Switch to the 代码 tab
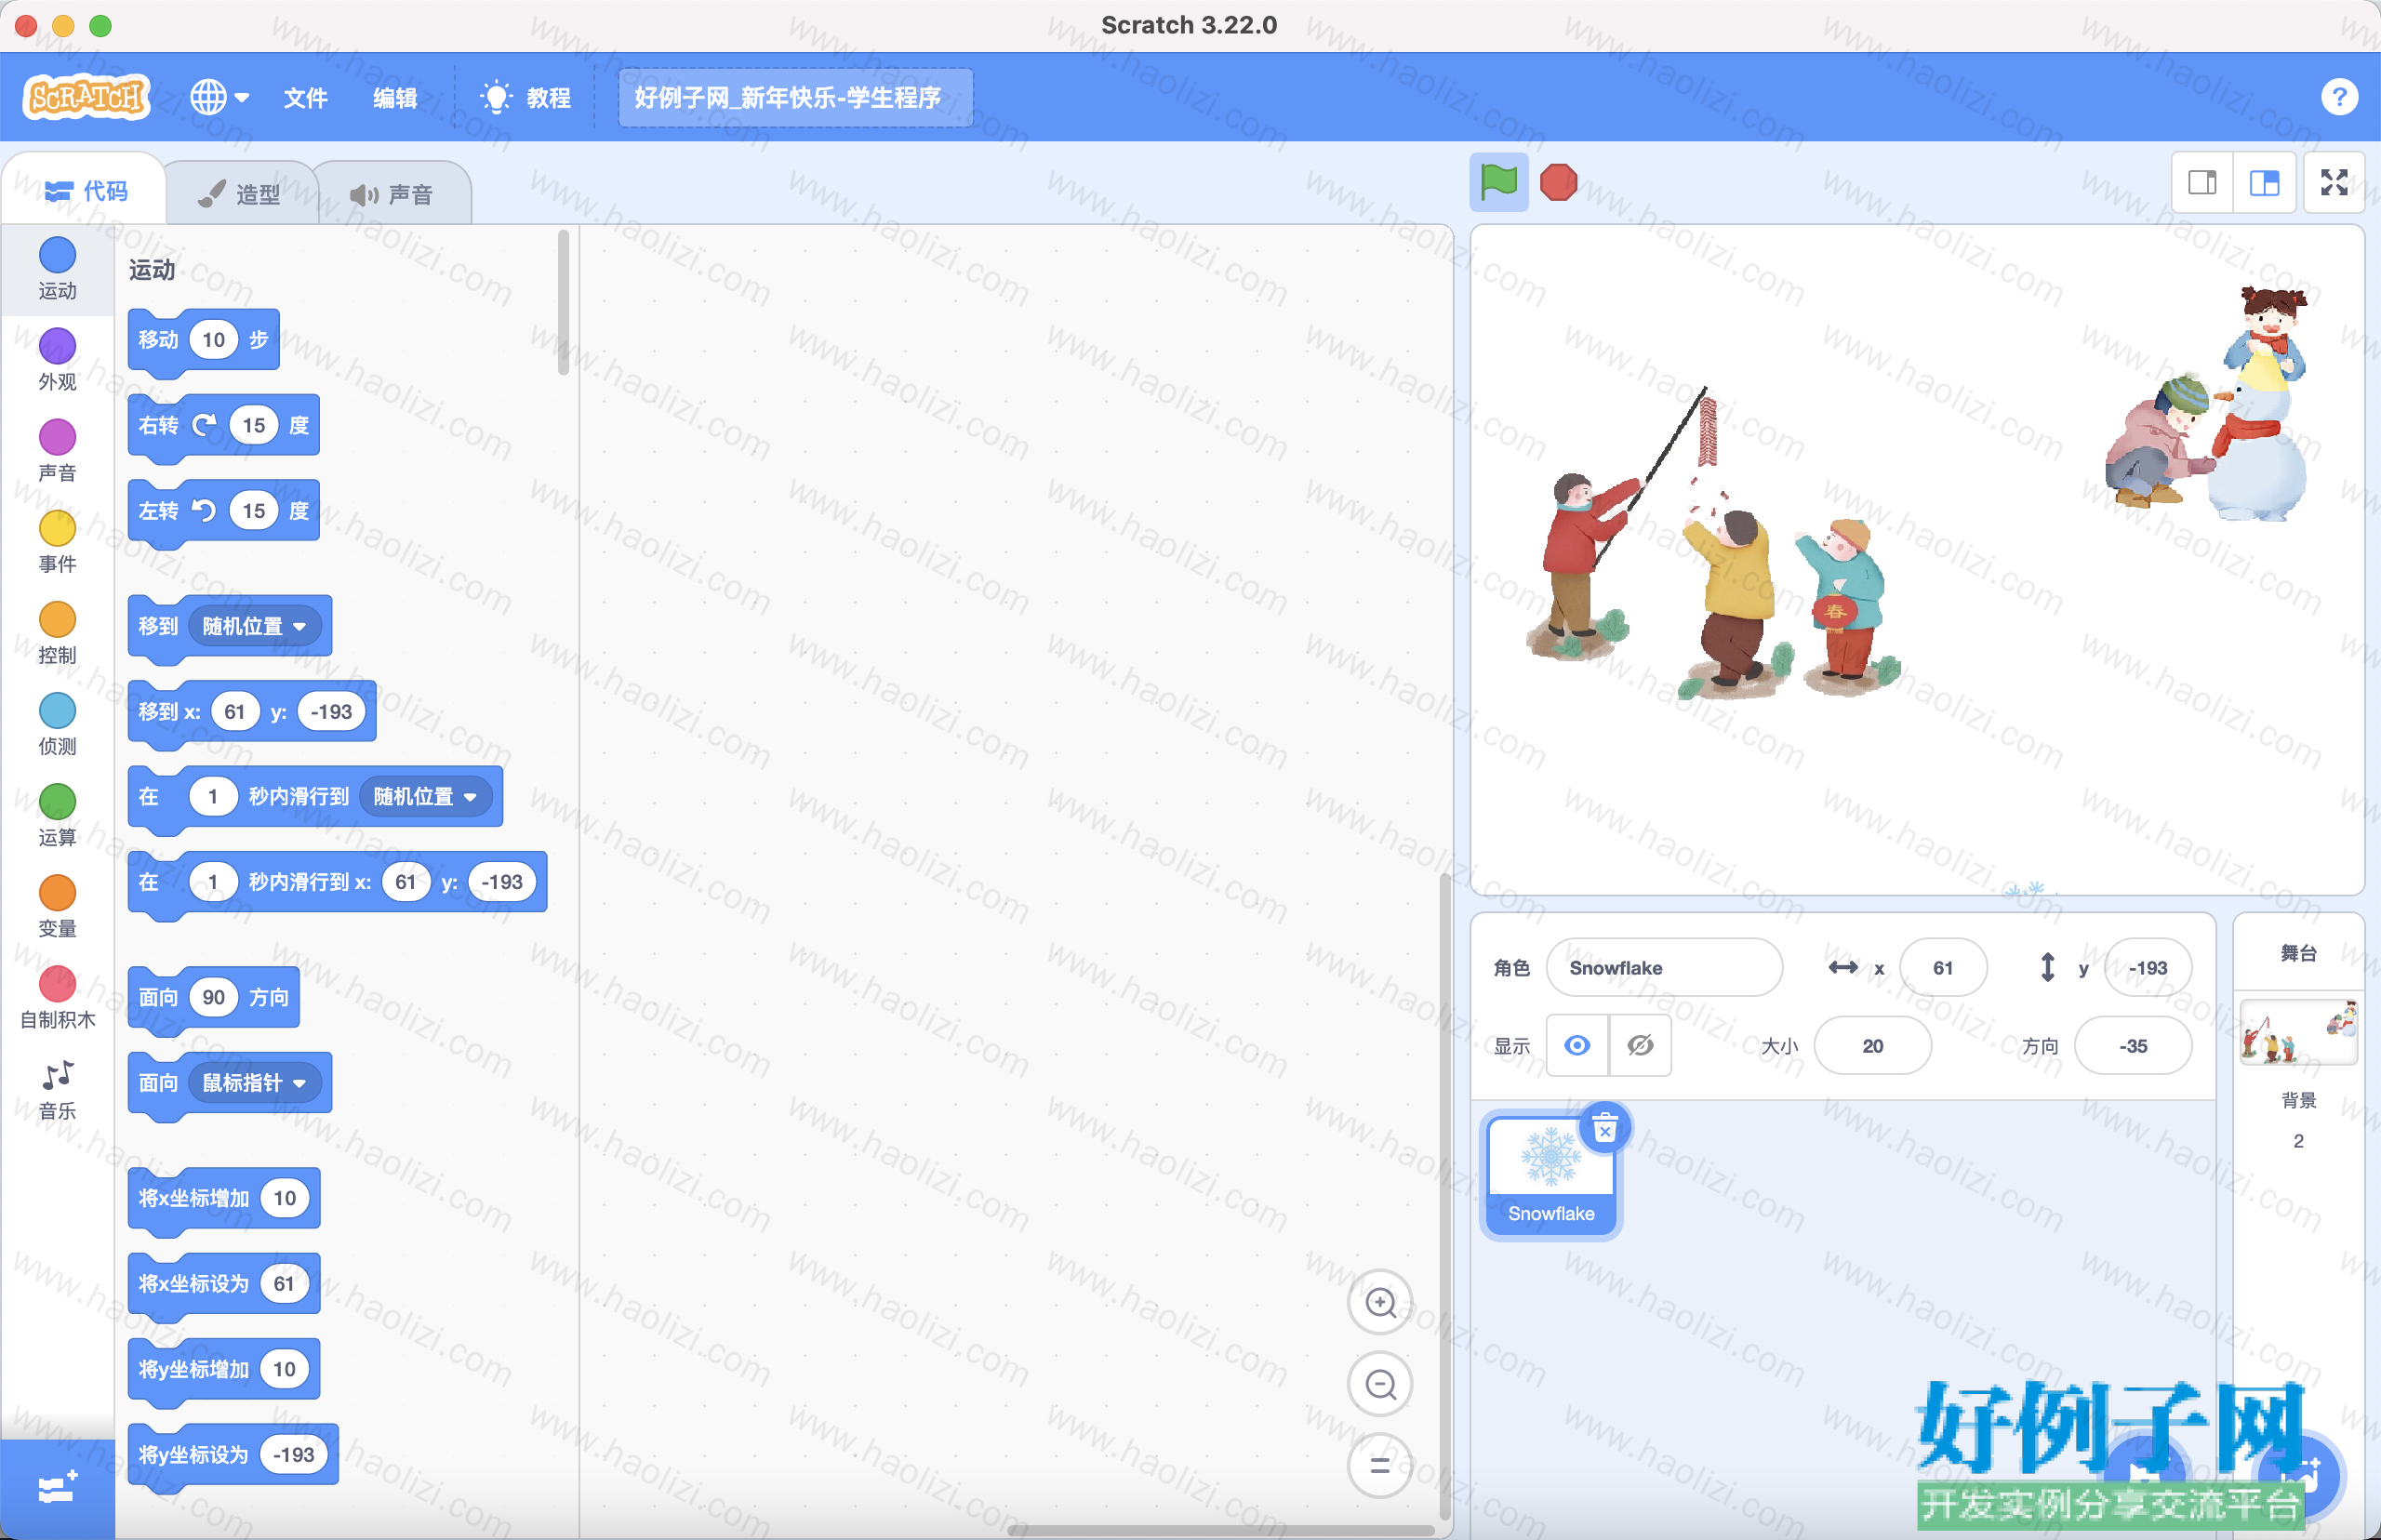2381x1540 pixels. [86, 190]
